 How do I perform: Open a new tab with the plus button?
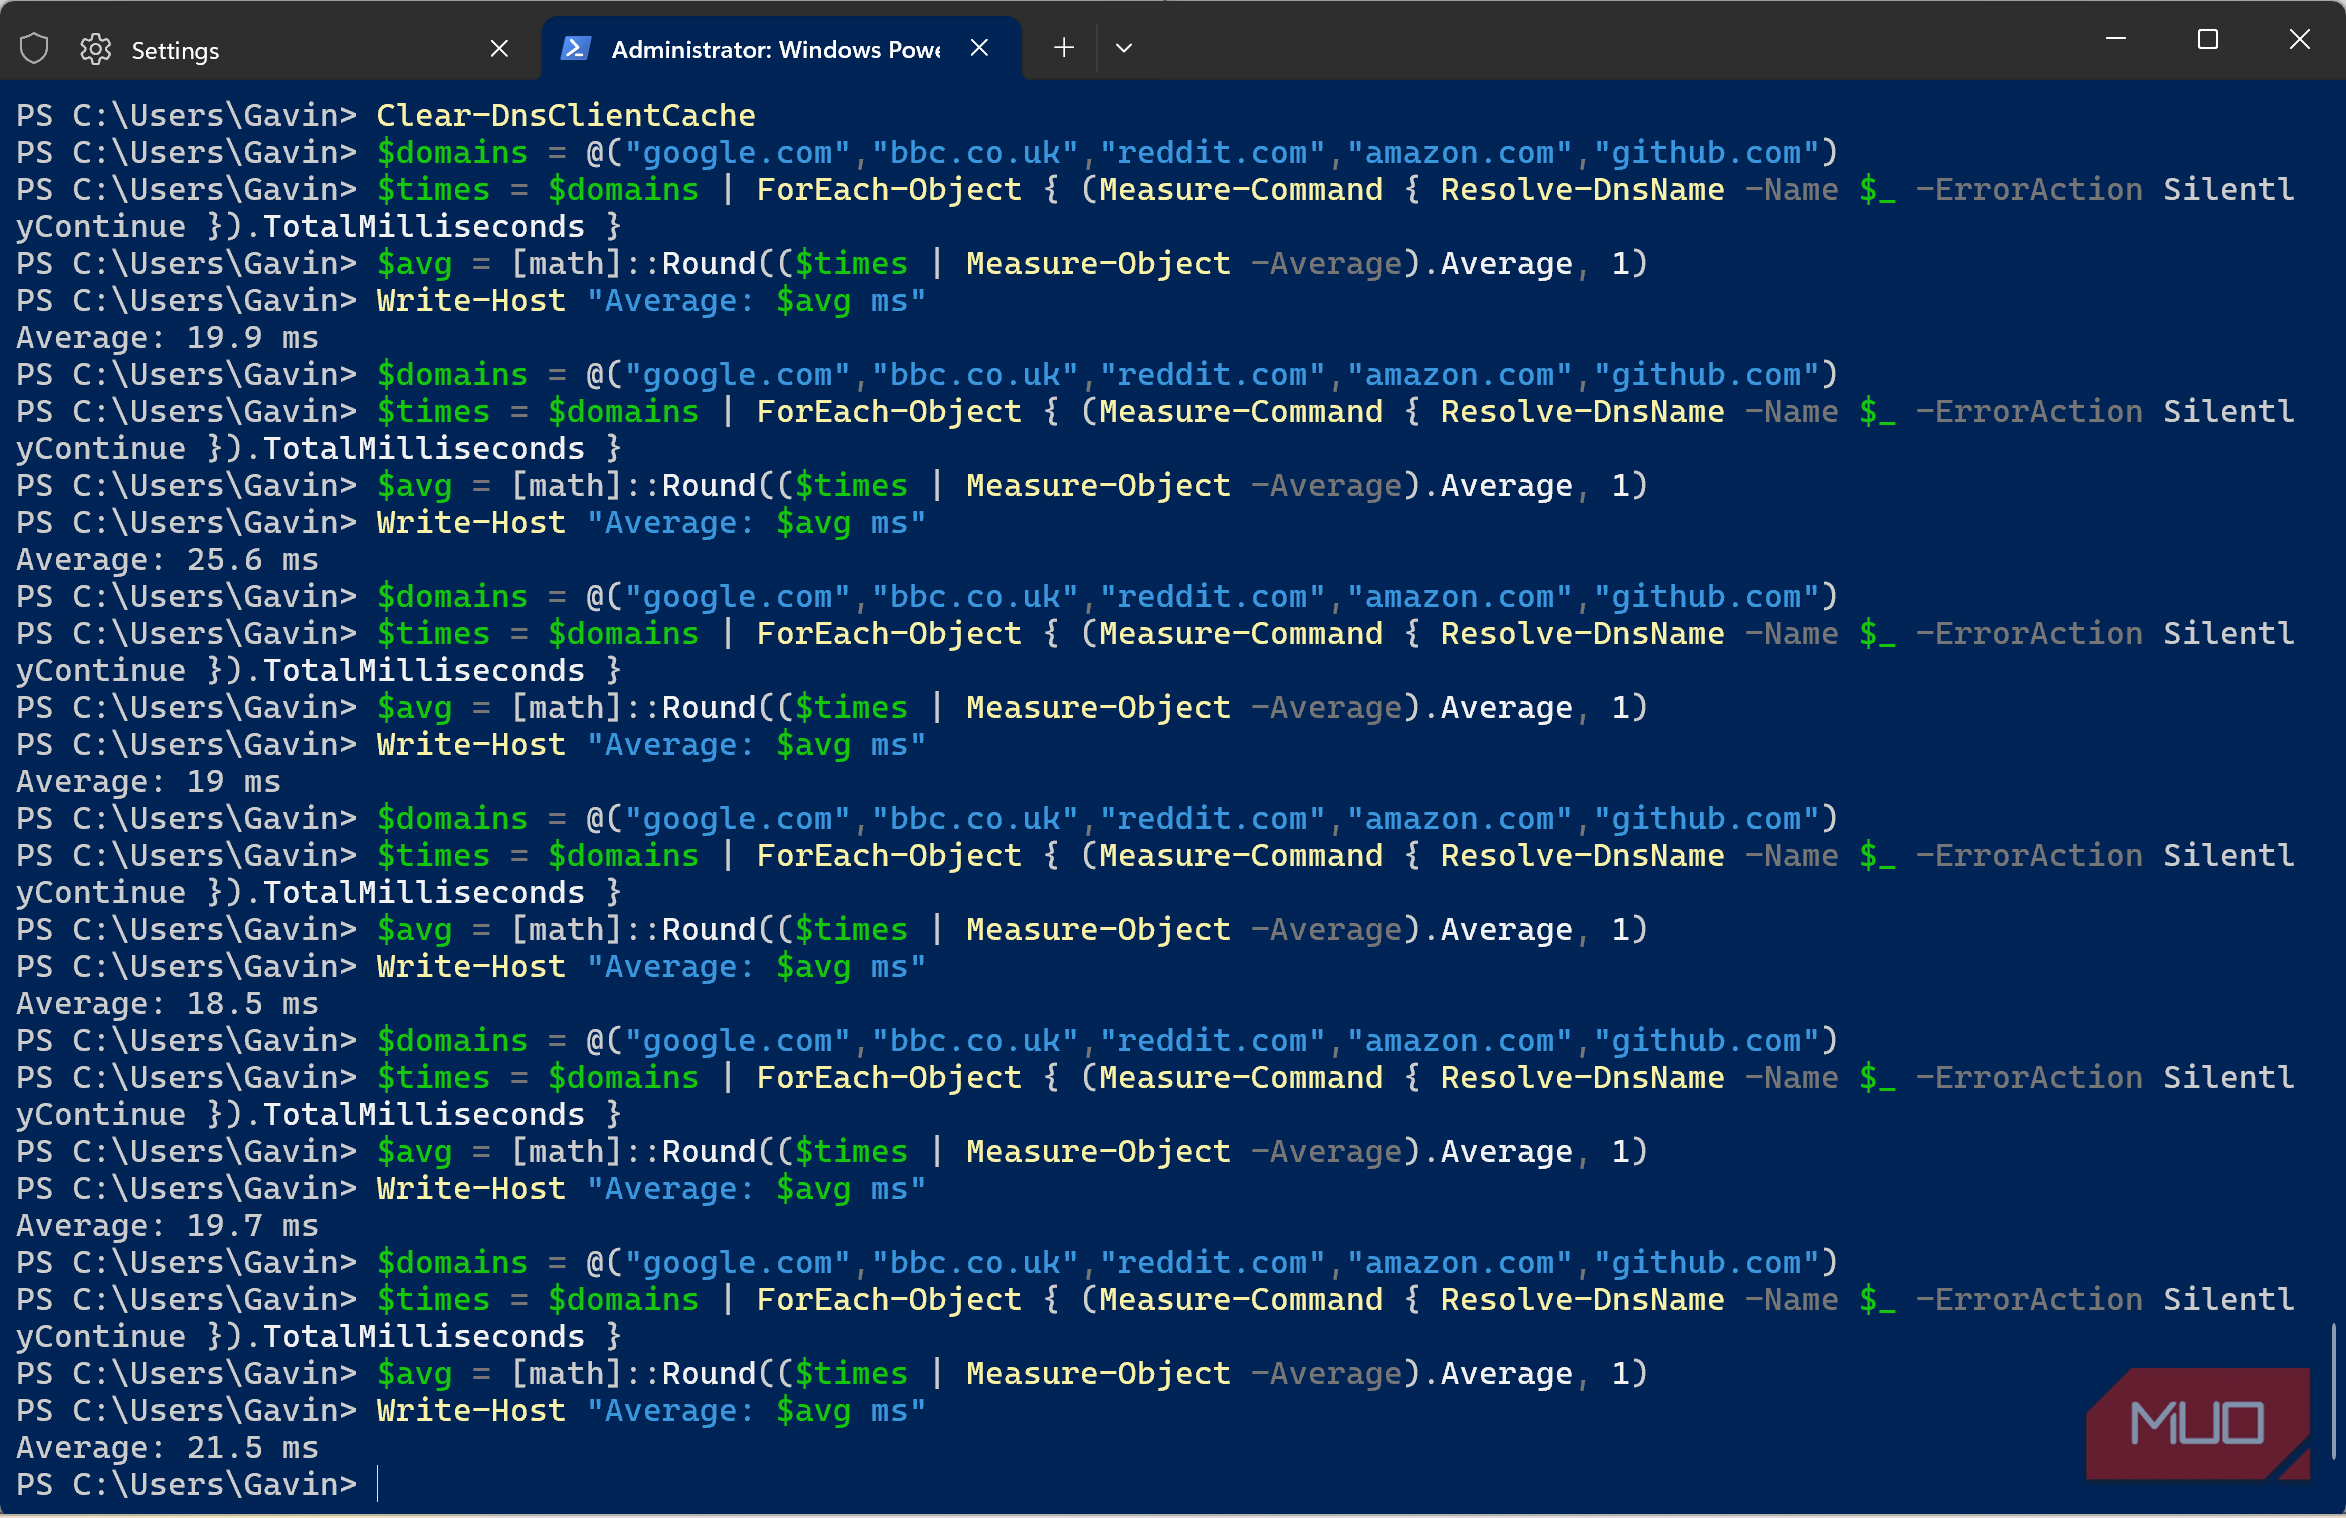point(1064,48)
